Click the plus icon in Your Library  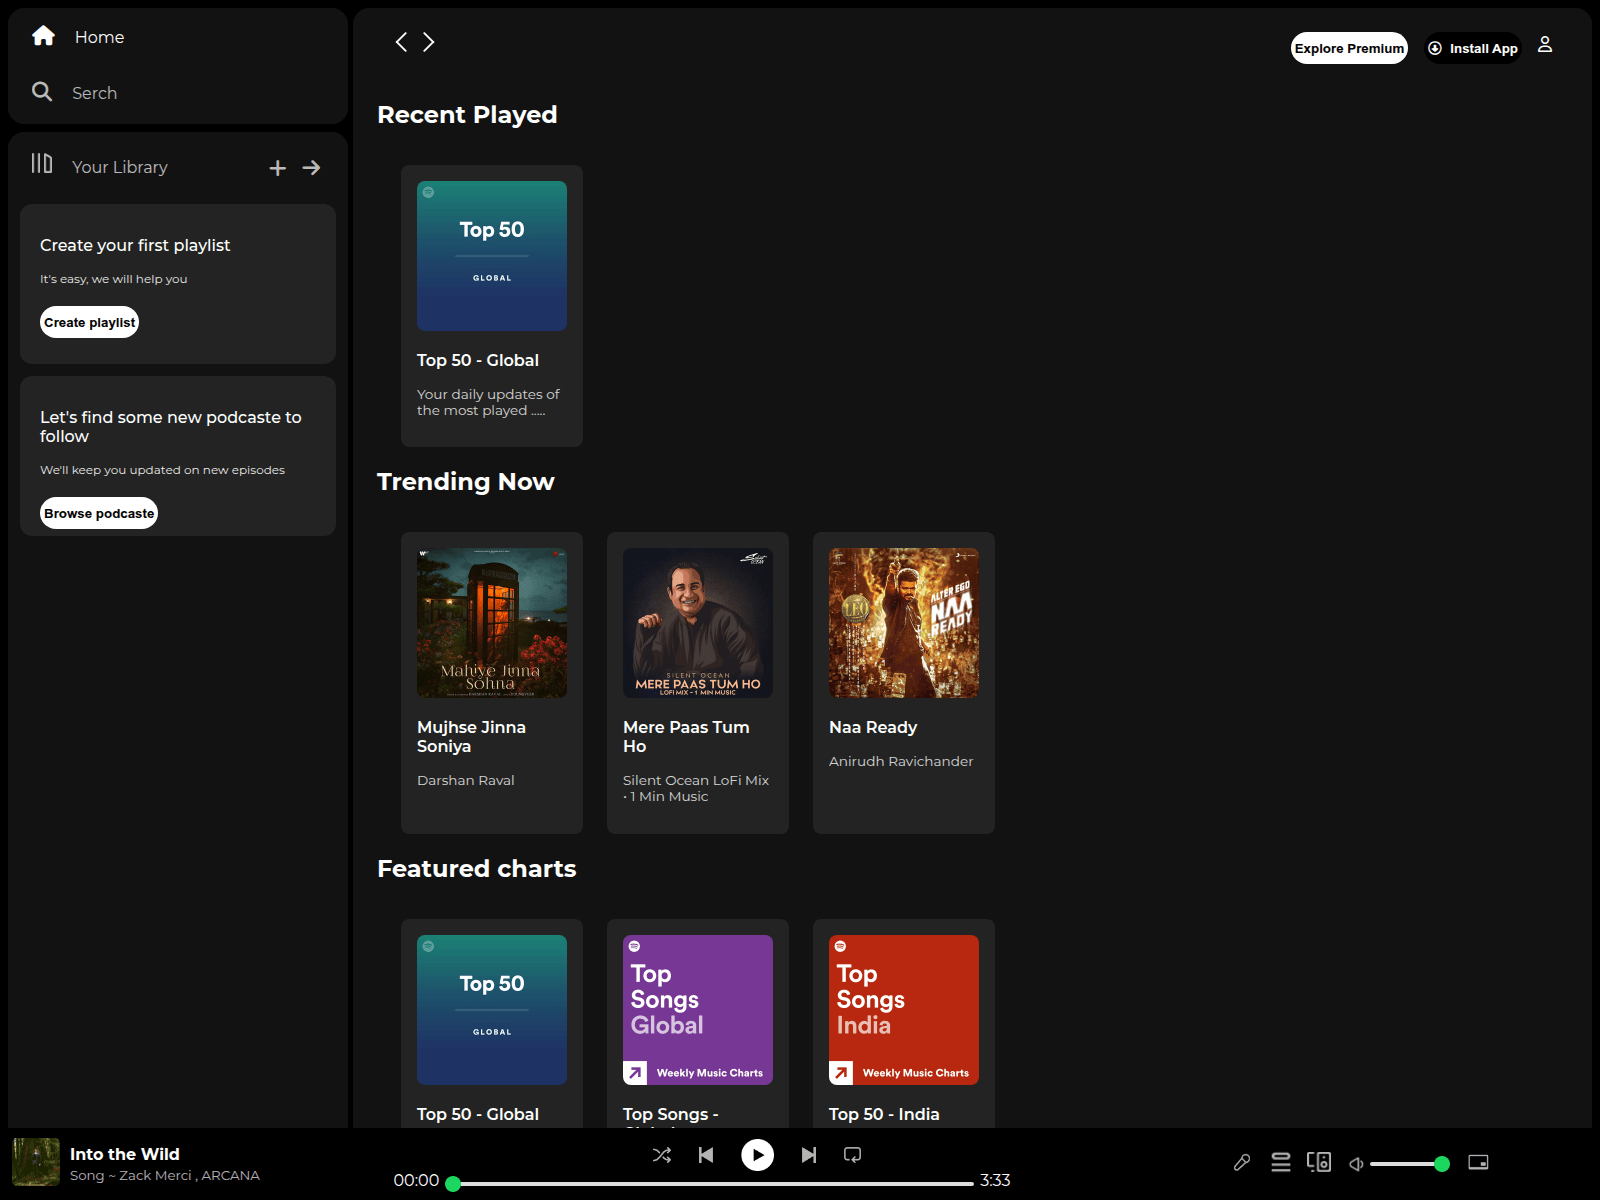[x=278, y=168]
